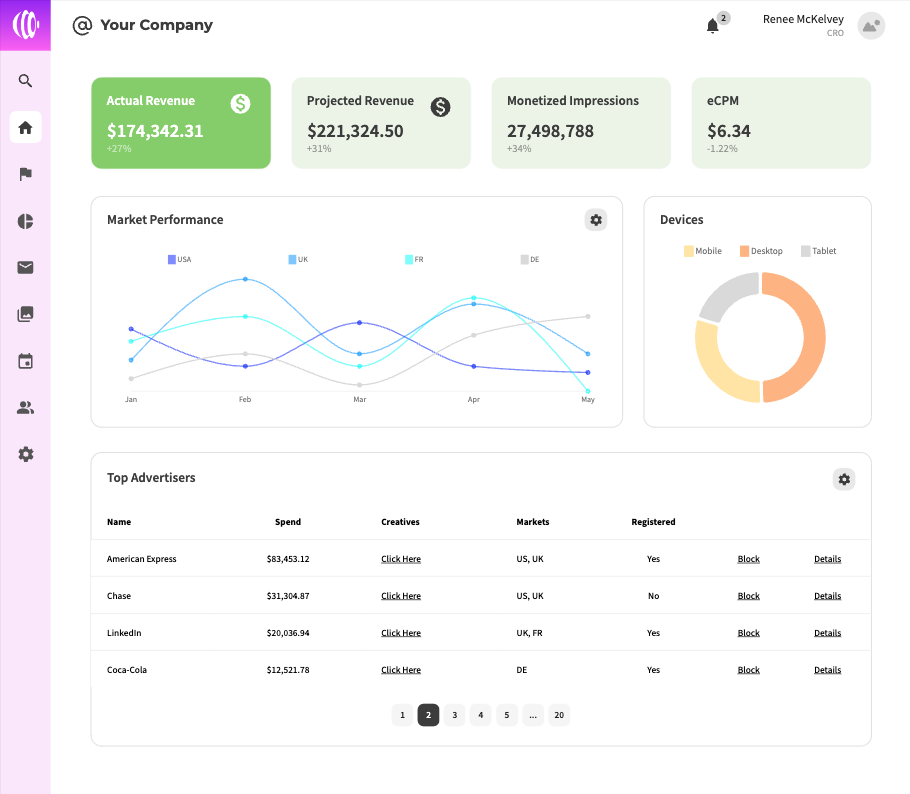This screenshot has width=910, height=794.
Task: Toggle the USA legend in chart
Action: pos(179,260)
